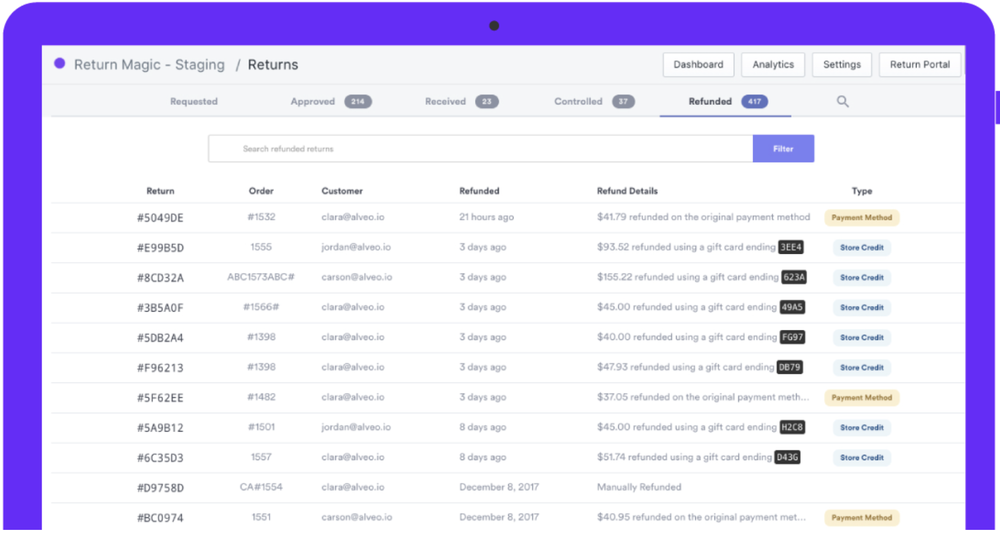Click gift card code 623A

[x=794, y=277]
